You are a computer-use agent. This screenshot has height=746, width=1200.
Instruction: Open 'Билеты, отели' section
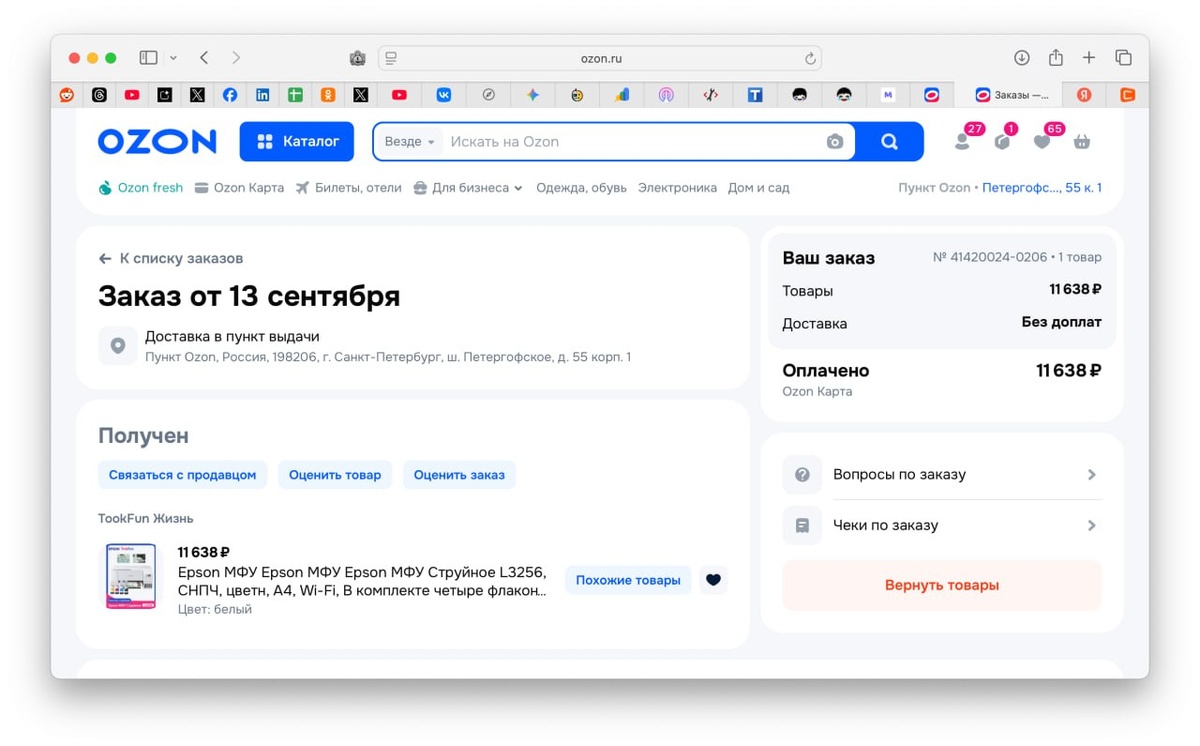[x=348, y=188]
